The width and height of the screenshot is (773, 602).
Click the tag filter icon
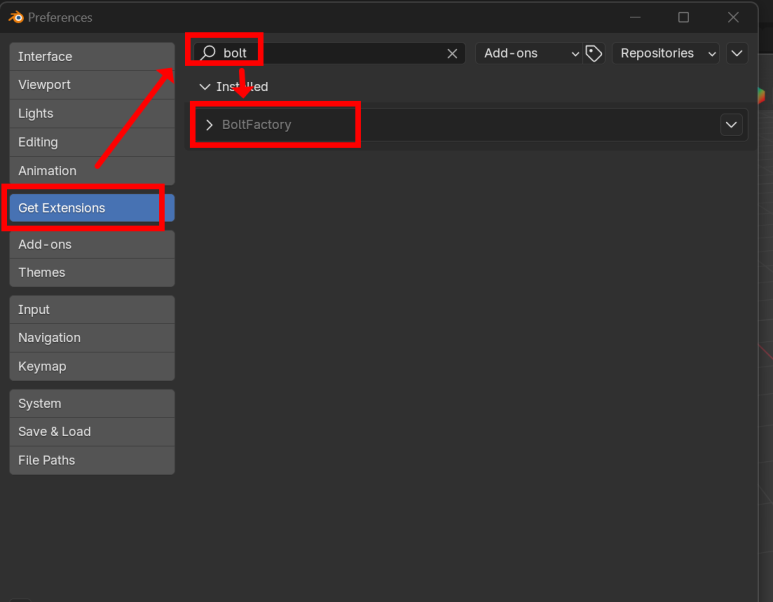pos(594,53)
